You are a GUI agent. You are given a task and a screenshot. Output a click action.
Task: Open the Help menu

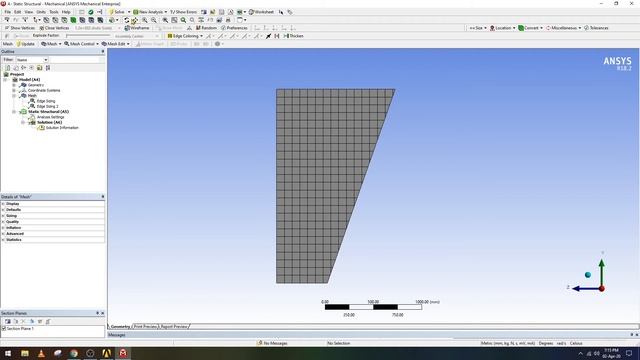(66, 12)
